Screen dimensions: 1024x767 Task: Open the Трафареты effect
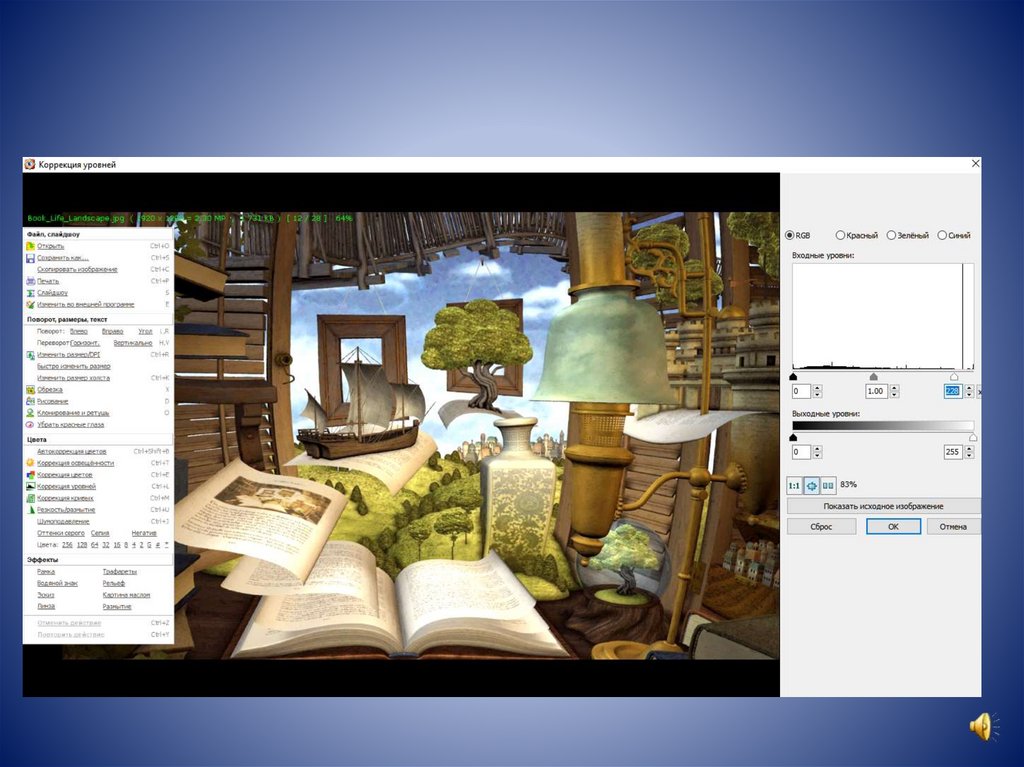[x=120, y=572]
